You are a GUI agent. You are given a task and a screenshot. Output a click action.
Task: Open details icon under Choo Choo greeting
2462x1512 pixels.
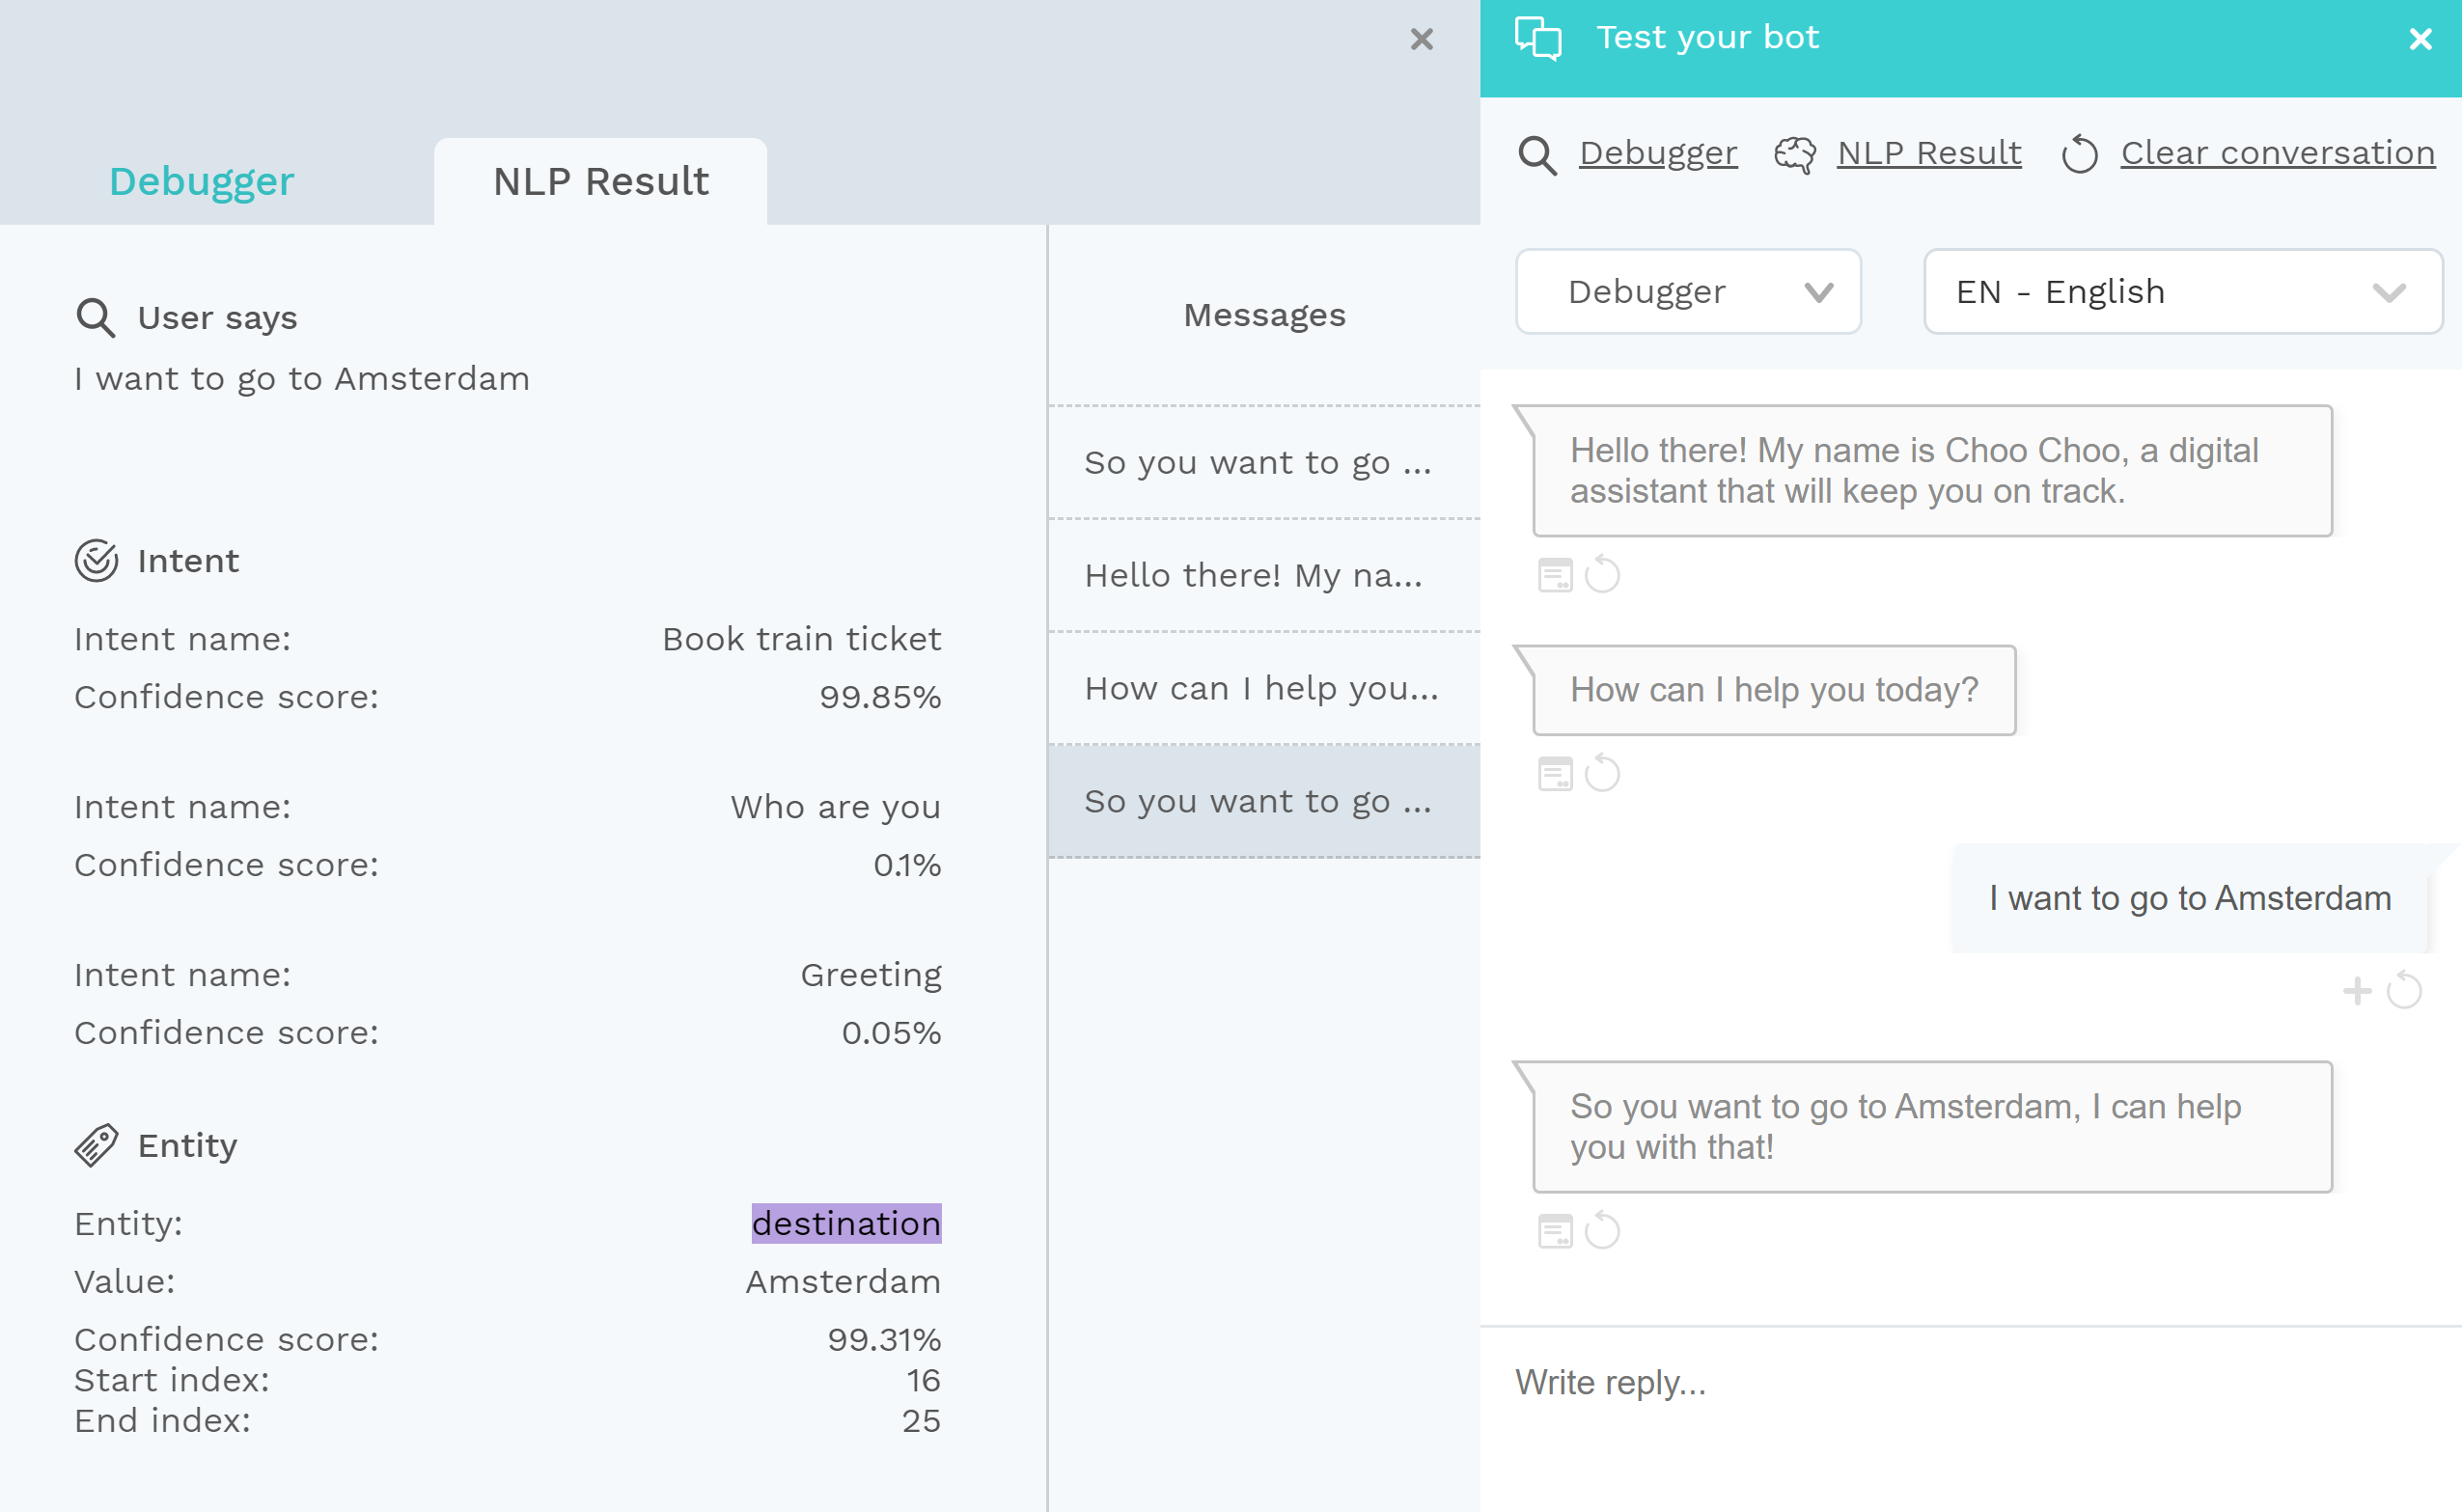(x=1555, y=575)
